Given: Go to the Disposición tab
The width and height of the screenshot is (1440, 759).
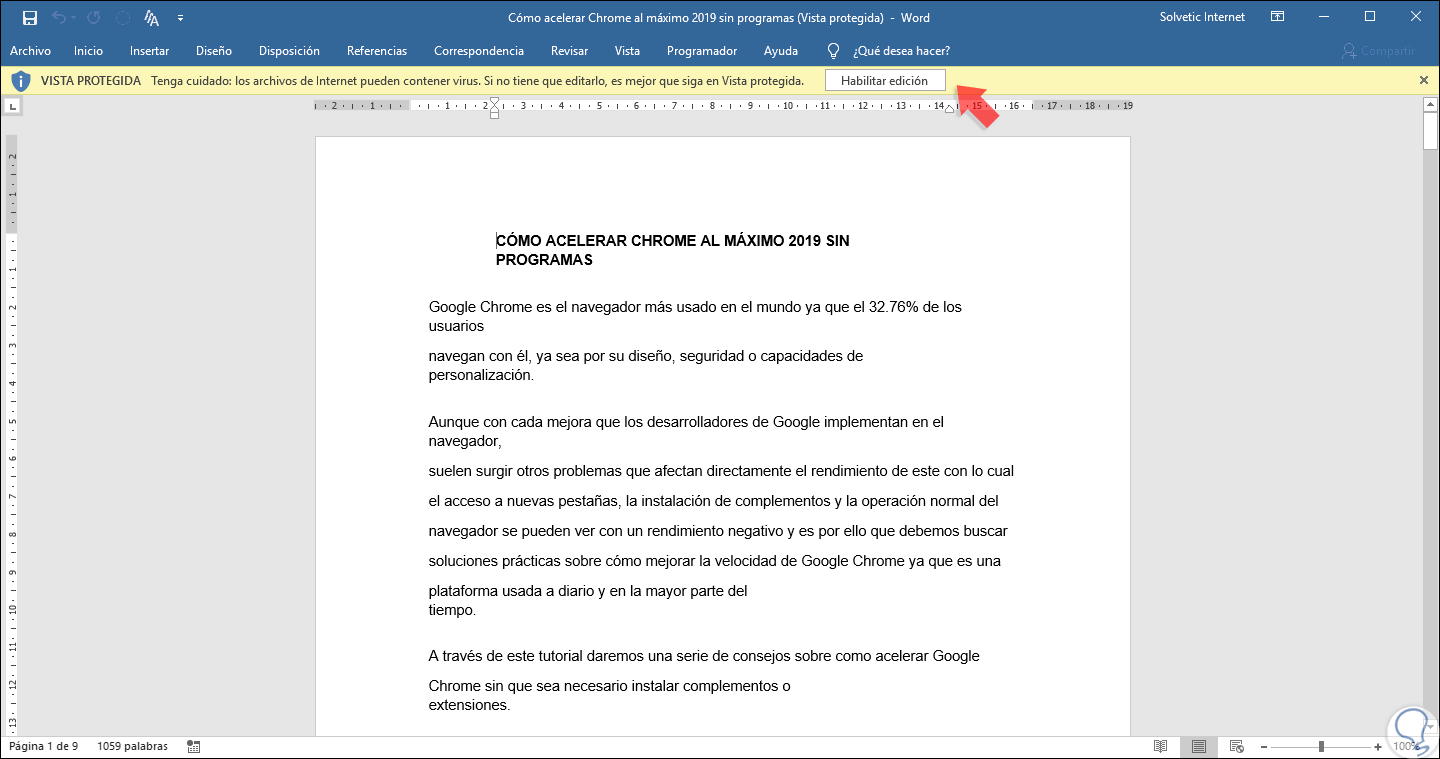Looking at the screenshot, I should [x=289, y=51].
